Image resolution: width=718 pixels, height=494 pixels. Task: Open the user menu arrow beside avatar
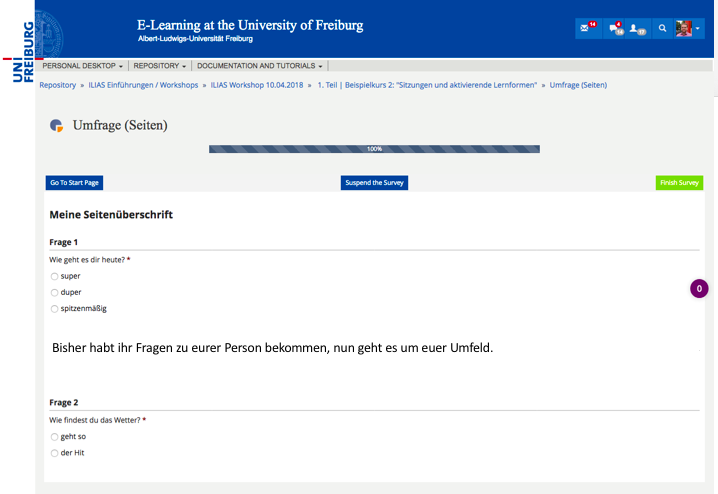pyautogui.click(x=698, y=28)
